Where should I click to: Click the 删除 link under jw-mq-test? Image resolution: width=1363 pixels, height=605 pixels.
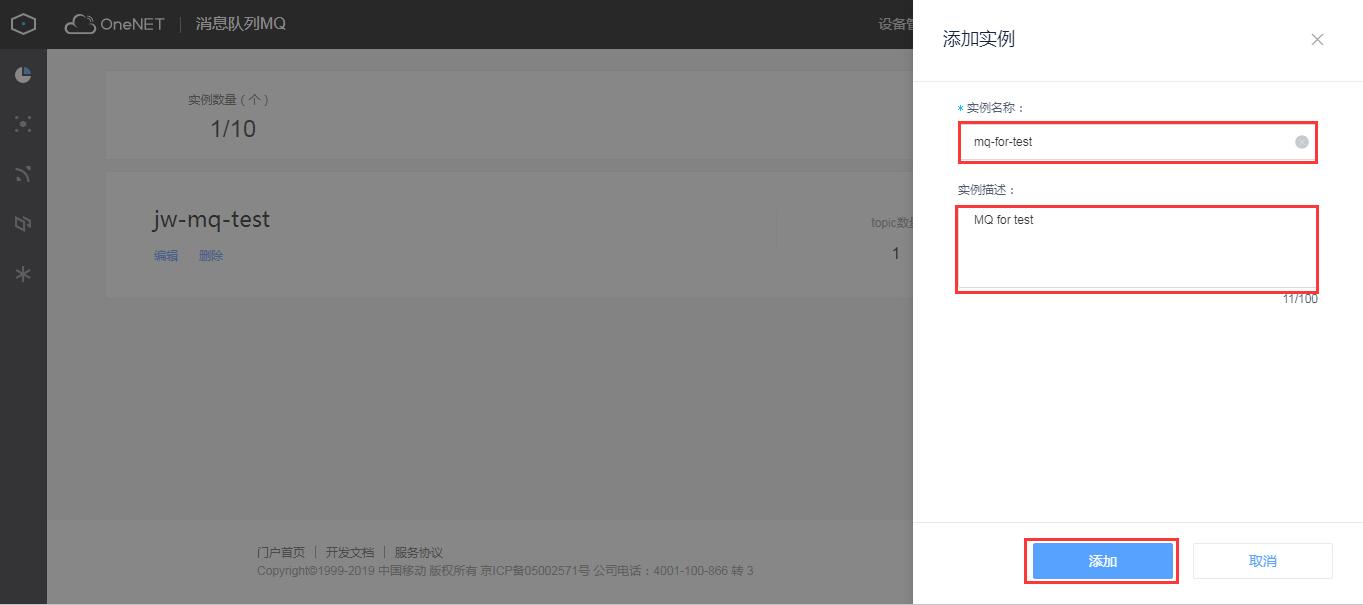tap(211, 256)
